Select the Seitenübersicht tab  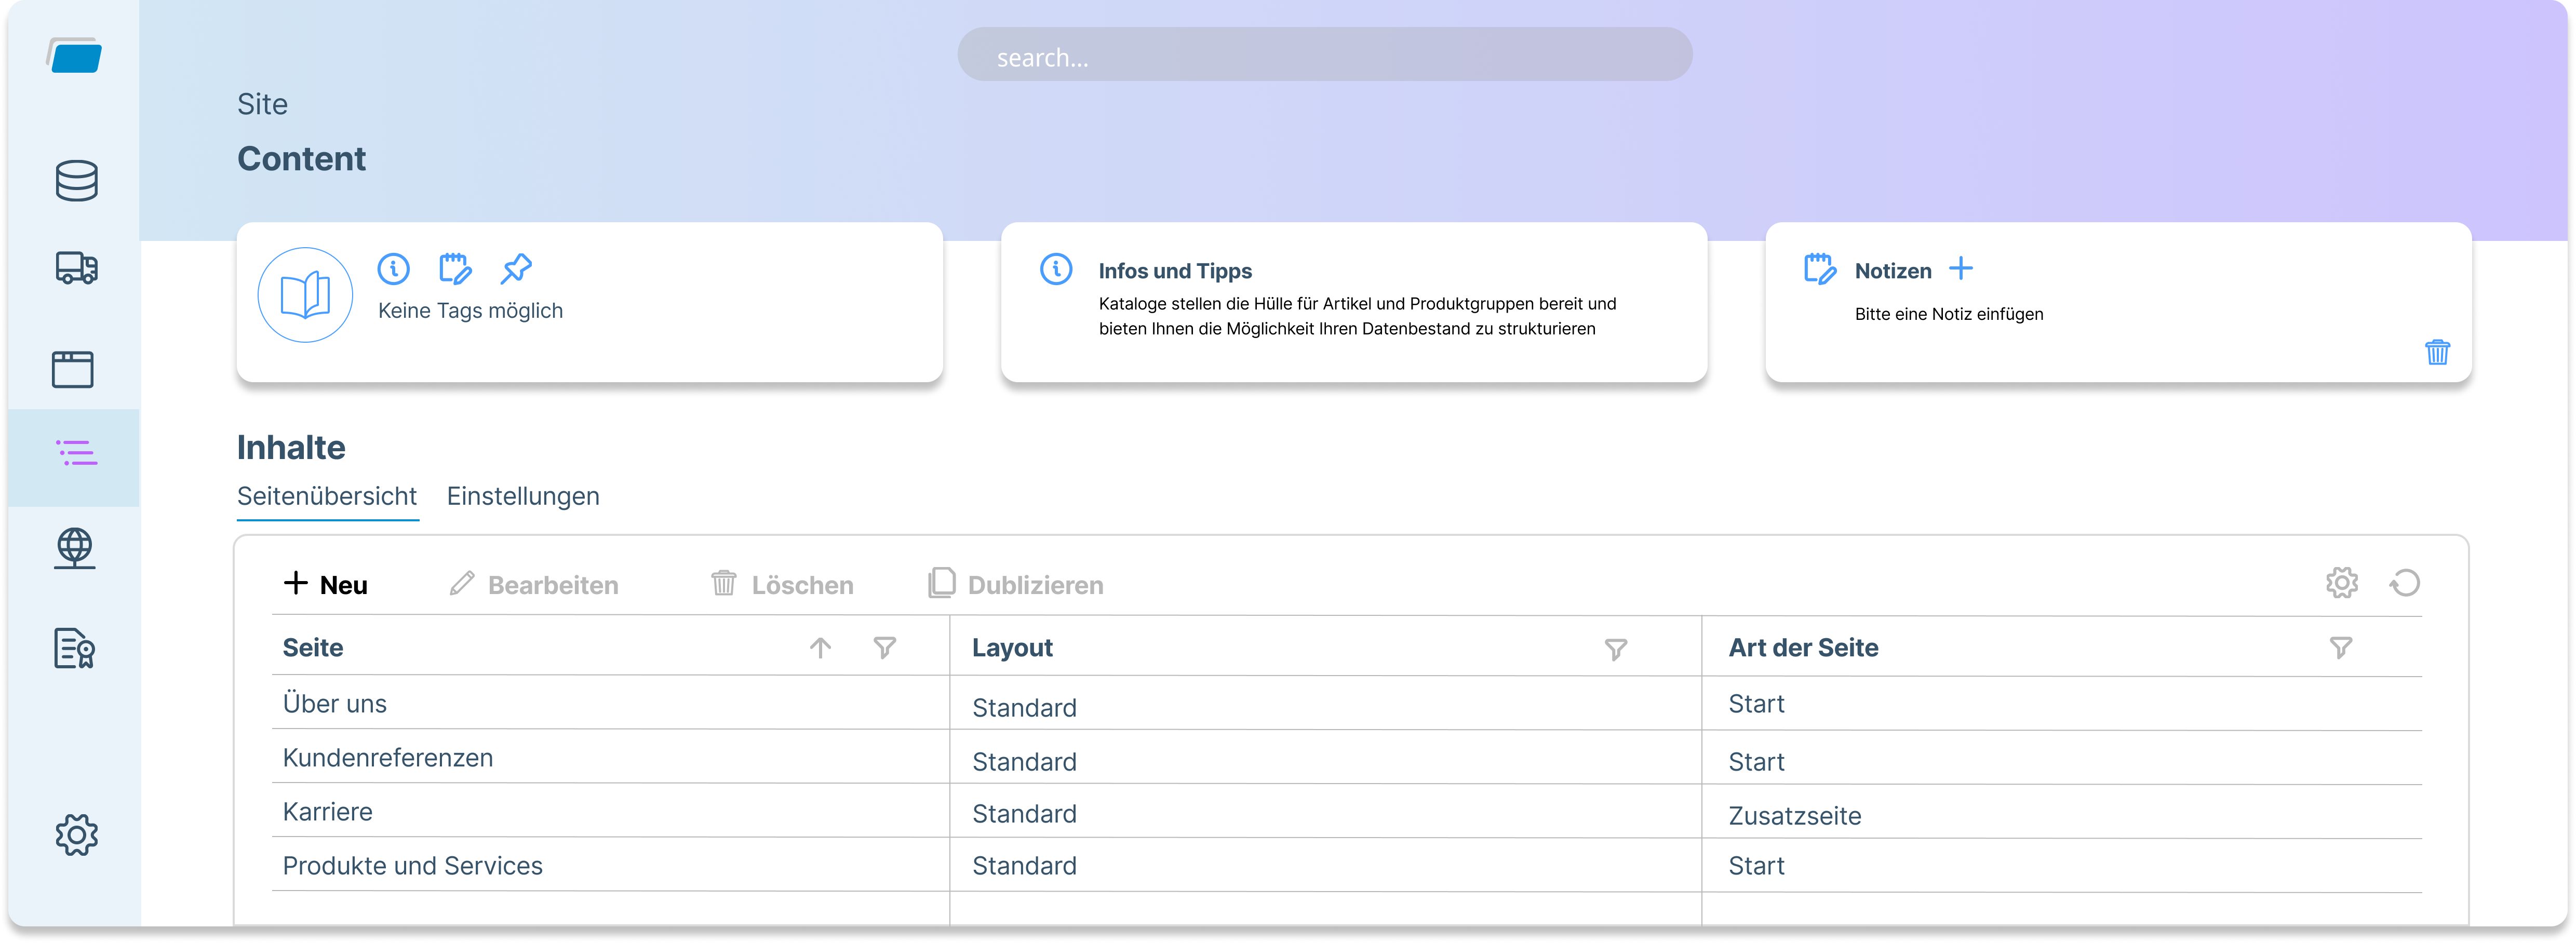(x=327, y=496)
